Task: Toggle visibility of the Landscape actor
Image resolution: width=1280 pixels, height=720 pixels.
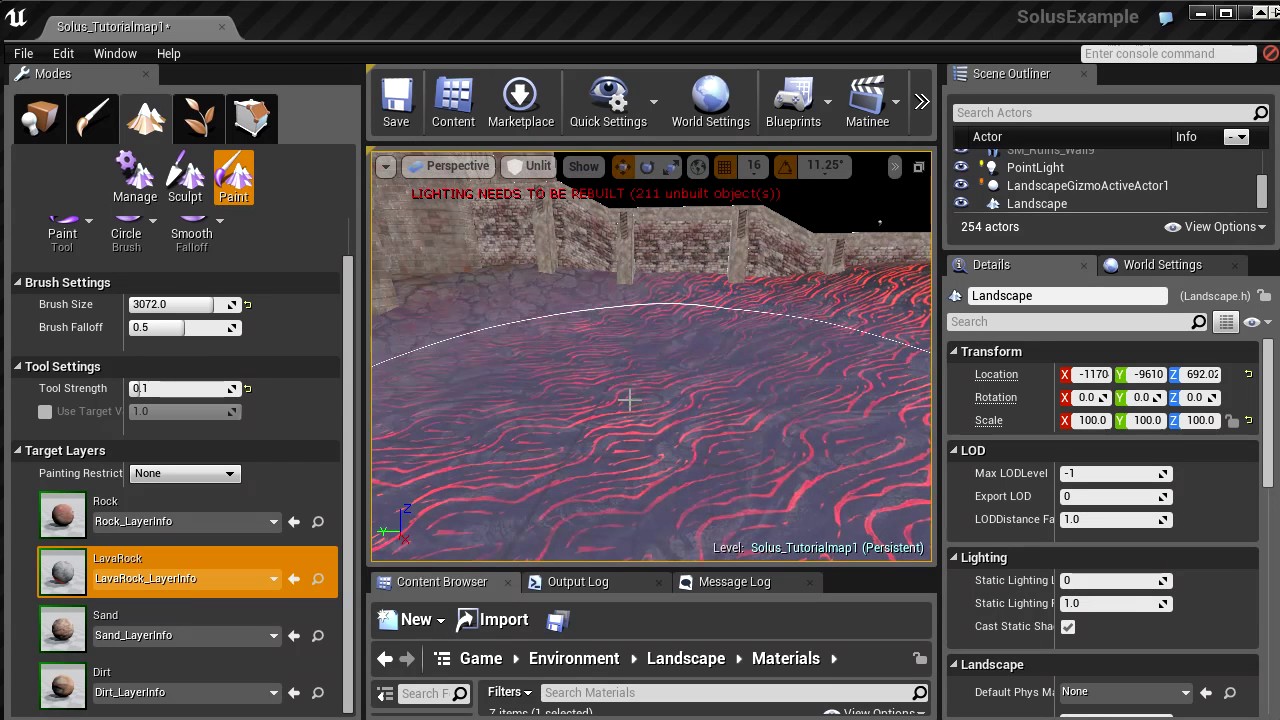Action: pos(961,204)
